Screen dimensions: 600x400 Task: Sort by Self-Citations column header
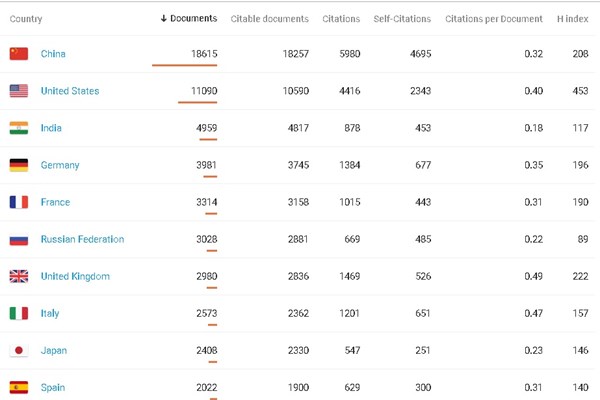tap(401, 19)
